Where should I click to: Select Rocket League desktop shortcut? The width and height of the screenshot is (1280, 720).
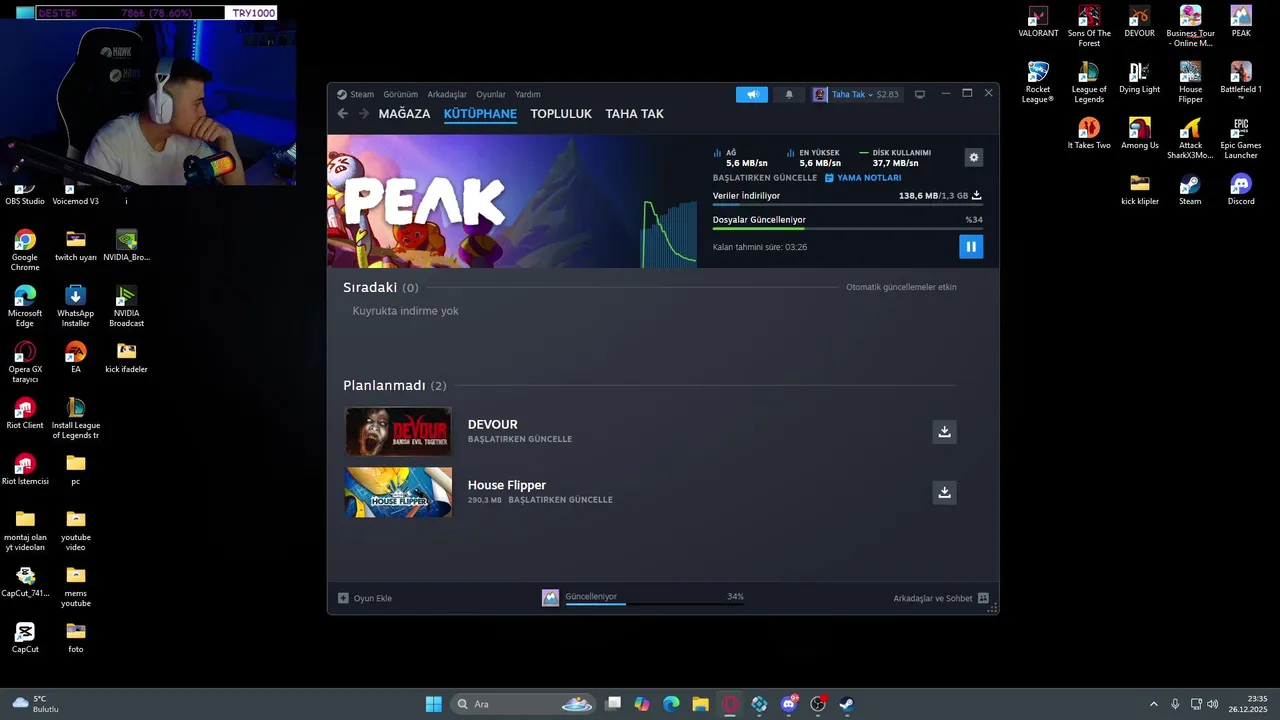click(1038, 82)
